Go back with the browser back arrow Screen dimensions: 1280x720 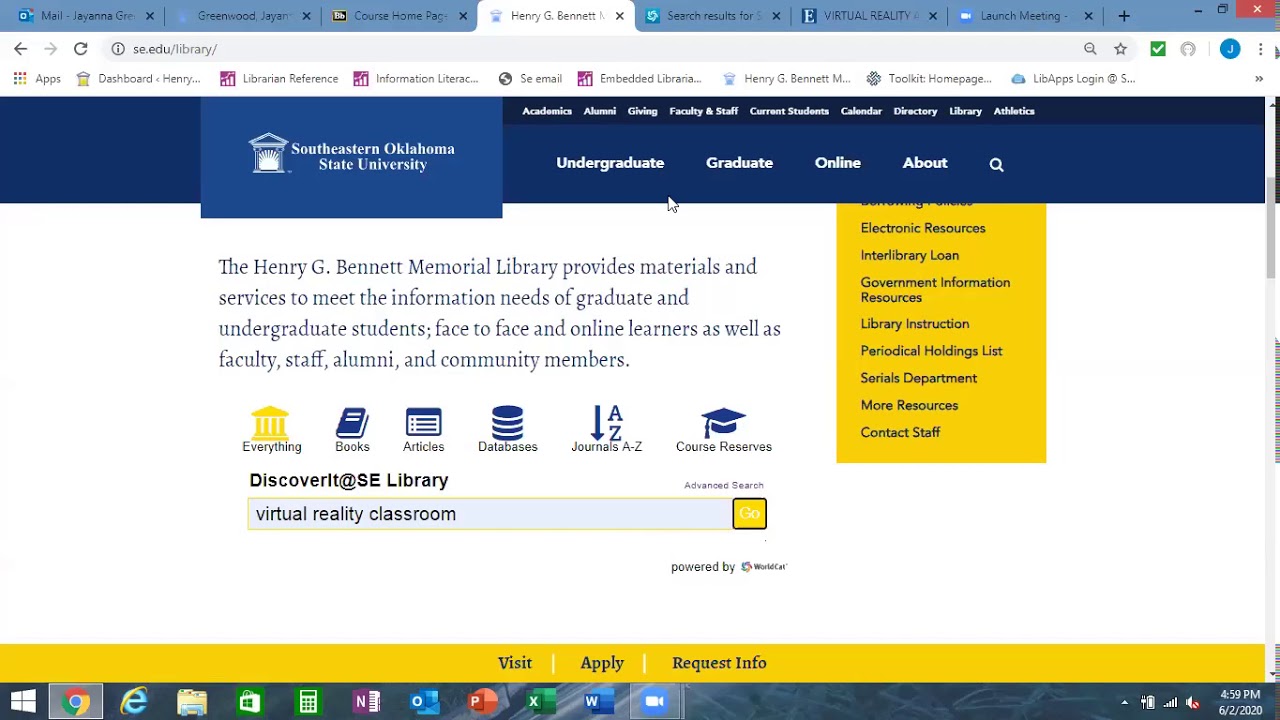click(x=20, y=48)
